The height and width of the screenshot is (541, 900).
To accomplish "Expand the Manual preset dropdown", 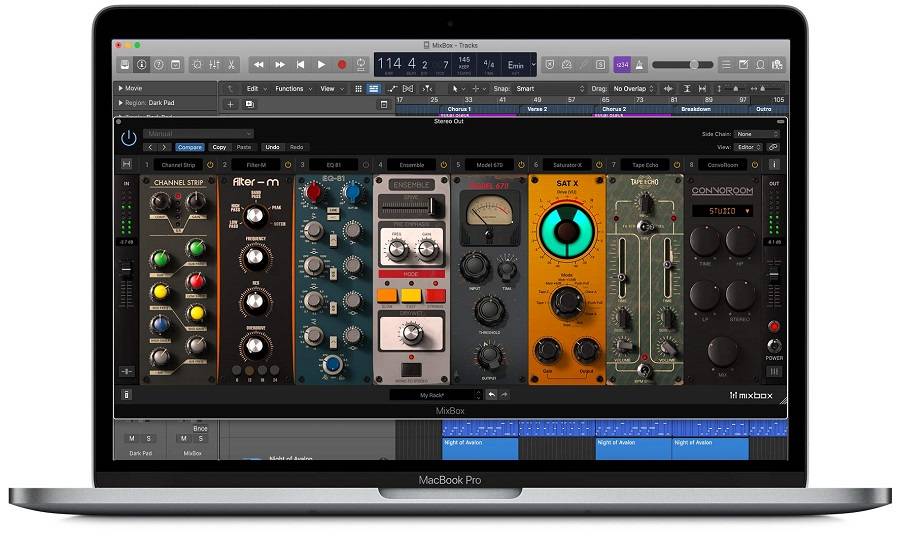I will point(198,133).
